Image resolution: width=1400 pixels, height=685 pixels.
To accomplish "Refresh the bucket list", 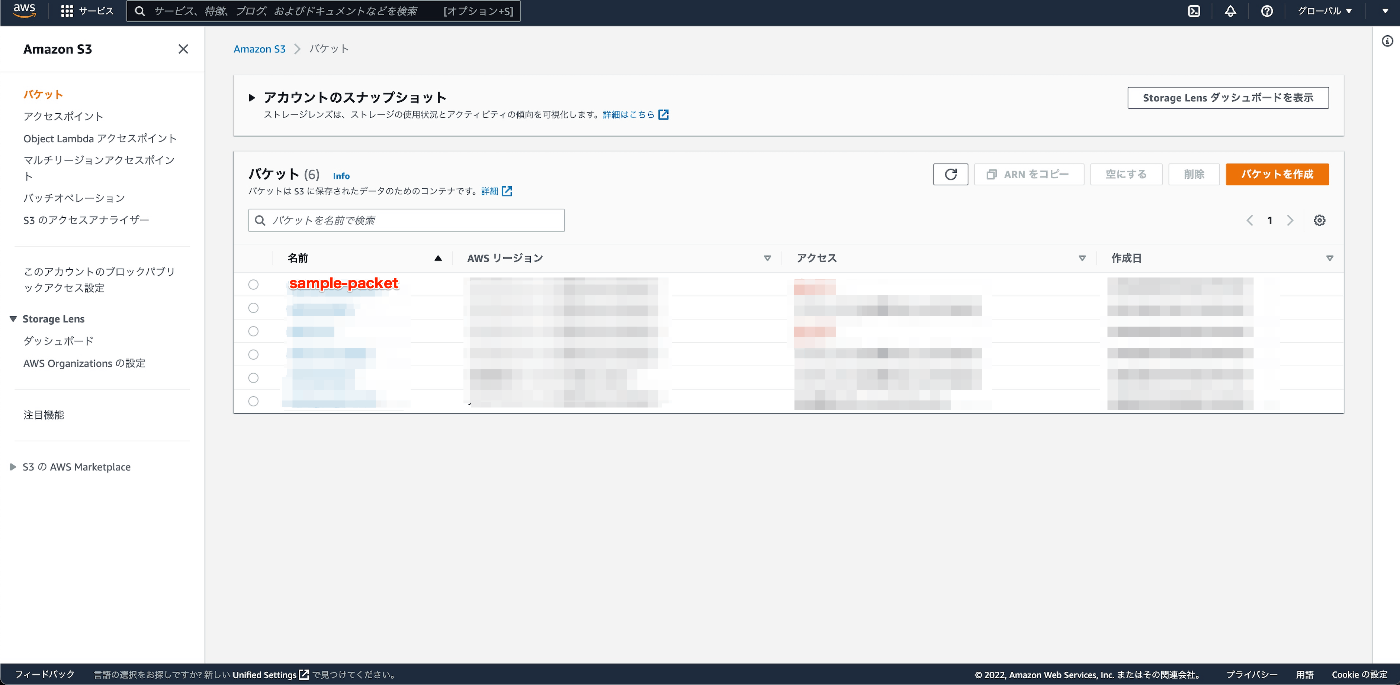I will click(951, 174).
